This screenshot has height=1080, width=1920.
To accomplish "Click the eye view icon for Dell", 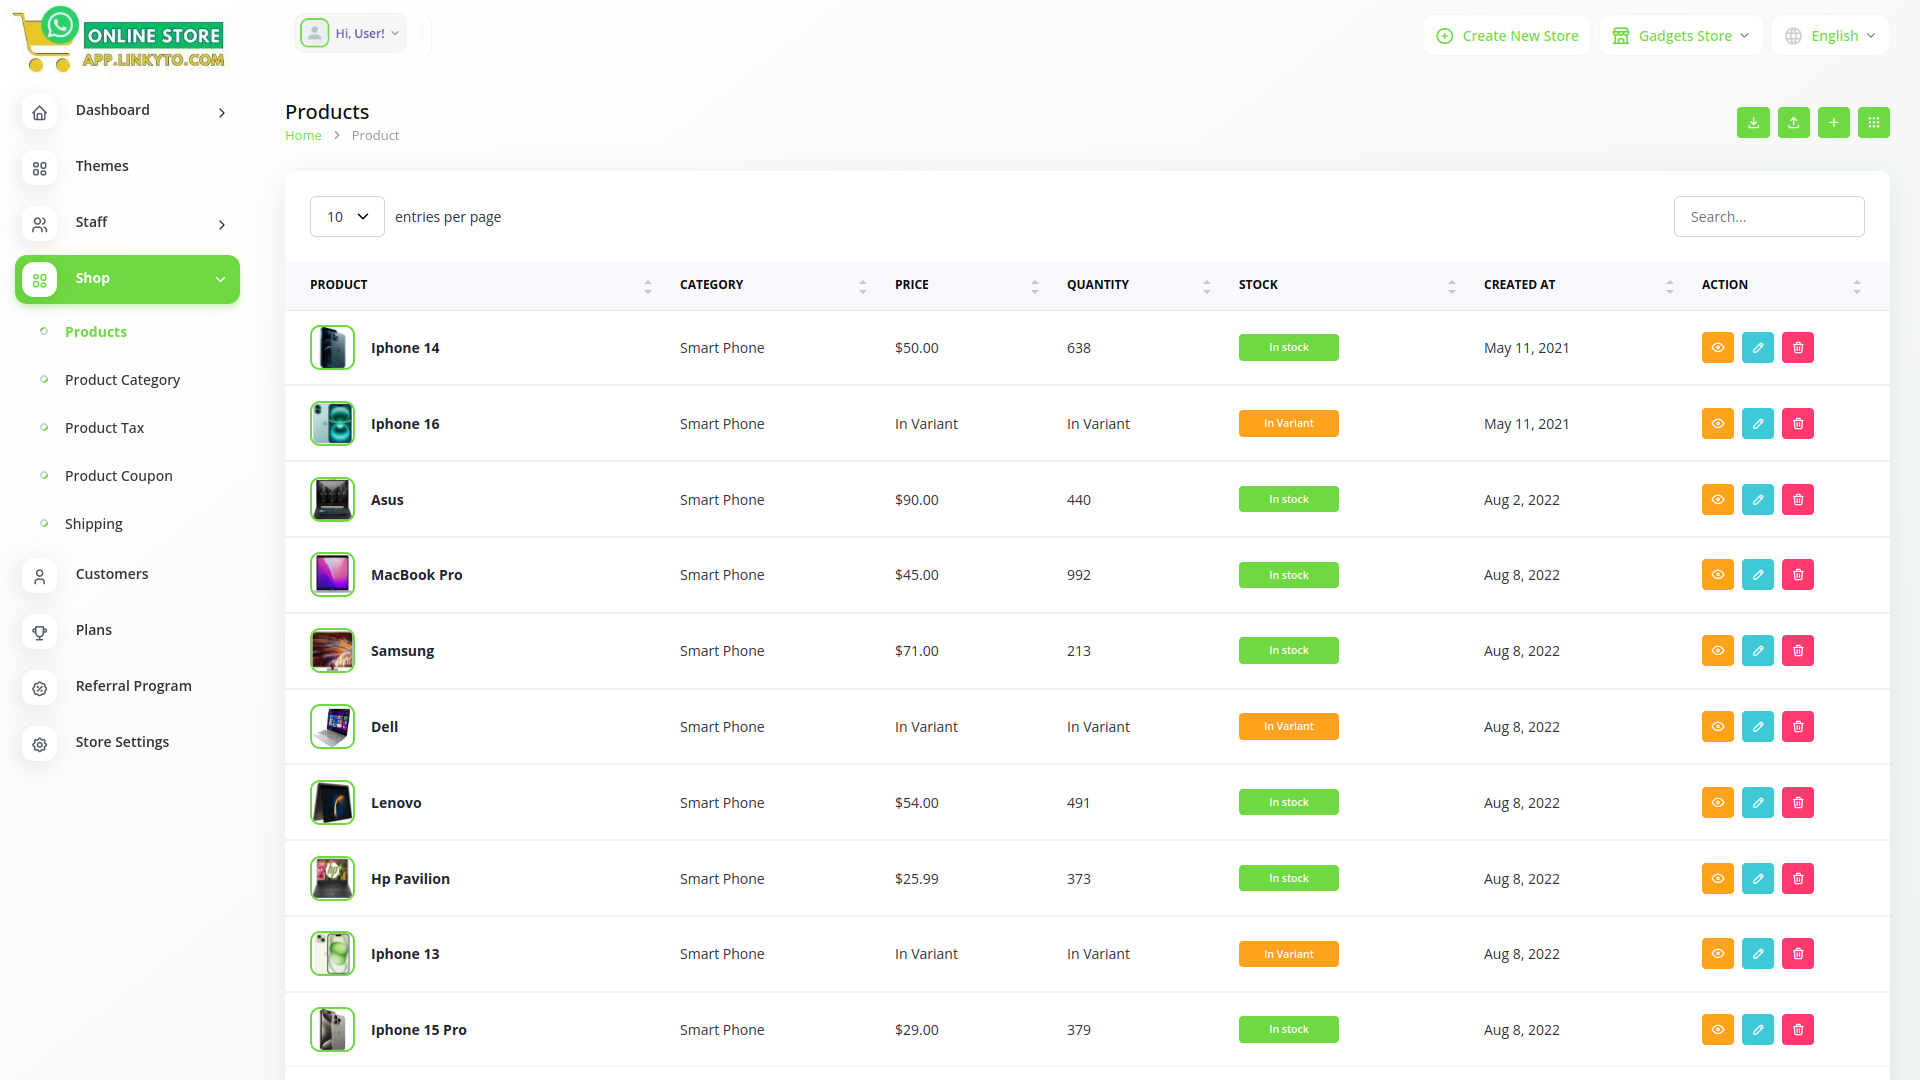I will [1717, 727].
